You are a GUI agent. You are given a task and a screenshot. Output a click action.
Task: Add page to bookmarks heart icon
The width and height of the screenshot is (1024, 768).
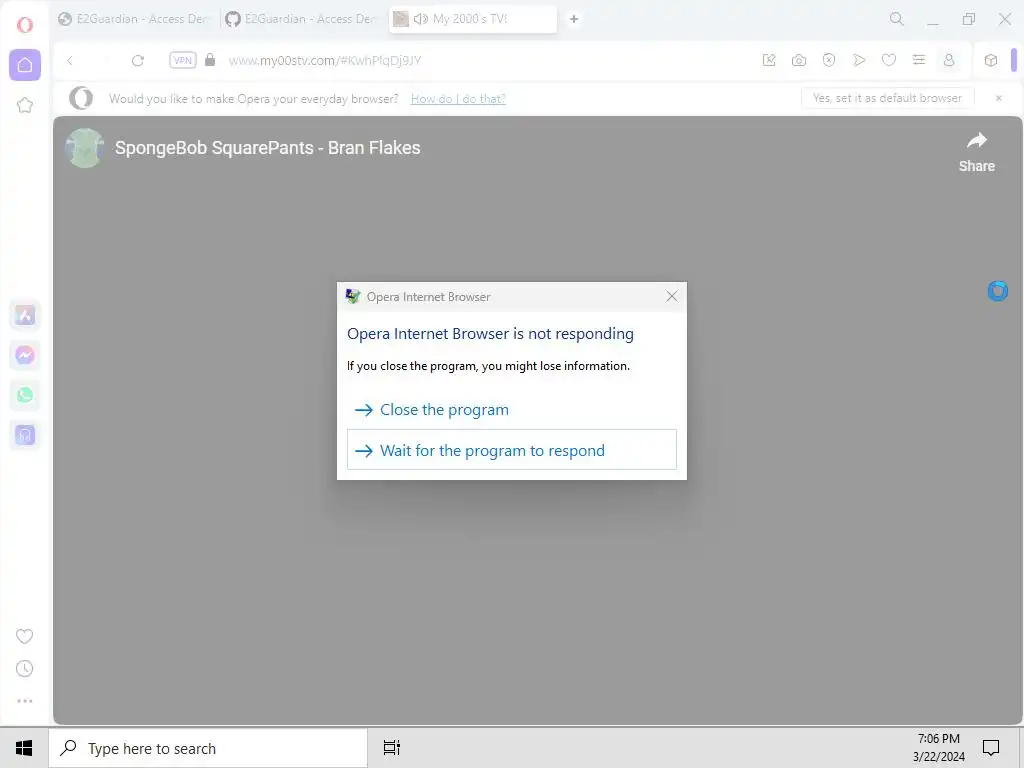[889, 60]
